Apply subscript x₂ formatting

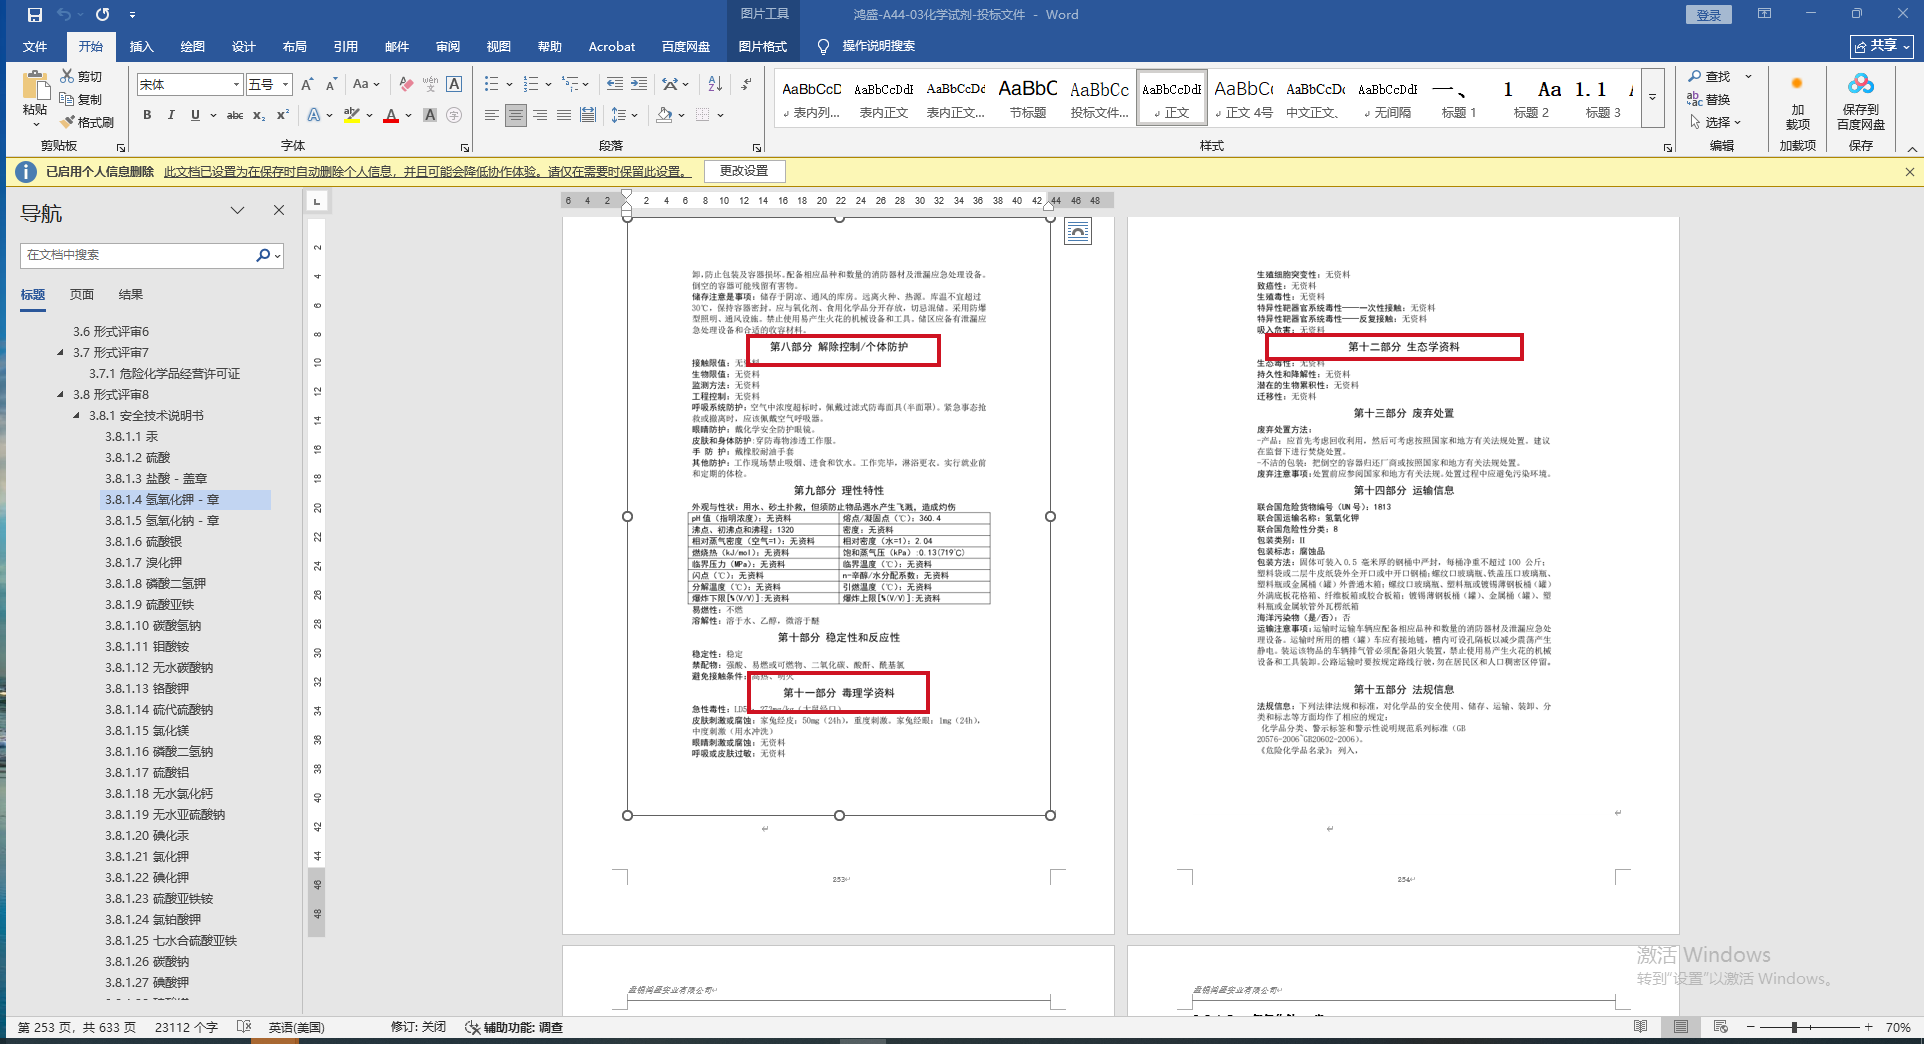tap(259, 115)
